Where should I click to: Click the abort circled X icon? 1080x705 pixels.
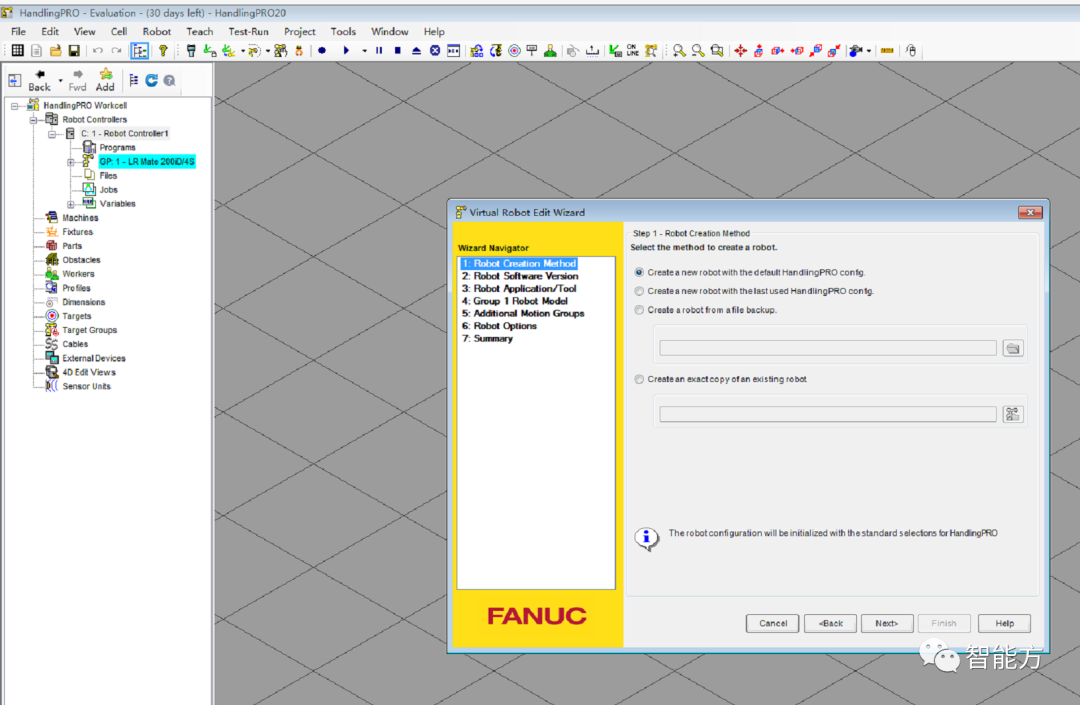(x=435, y=50)
